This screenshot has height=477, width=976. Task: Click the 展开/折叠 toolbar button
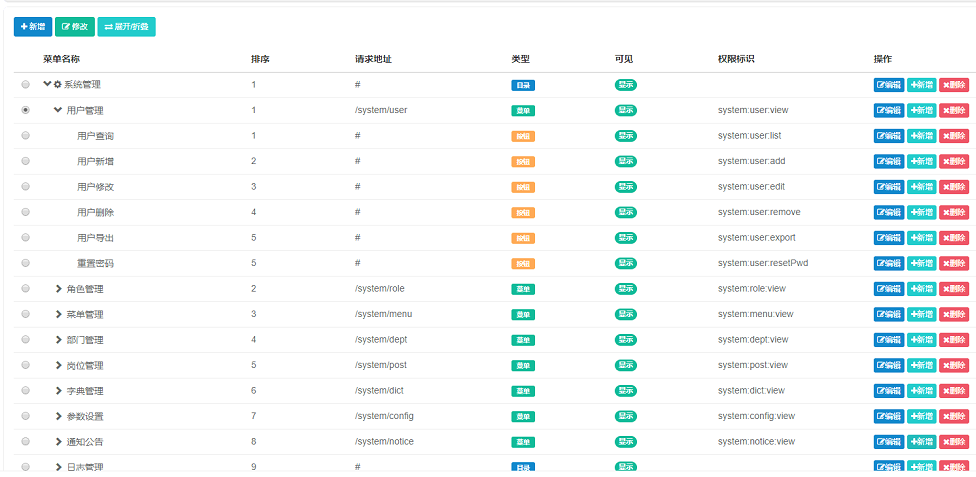[x=126, y=27]
